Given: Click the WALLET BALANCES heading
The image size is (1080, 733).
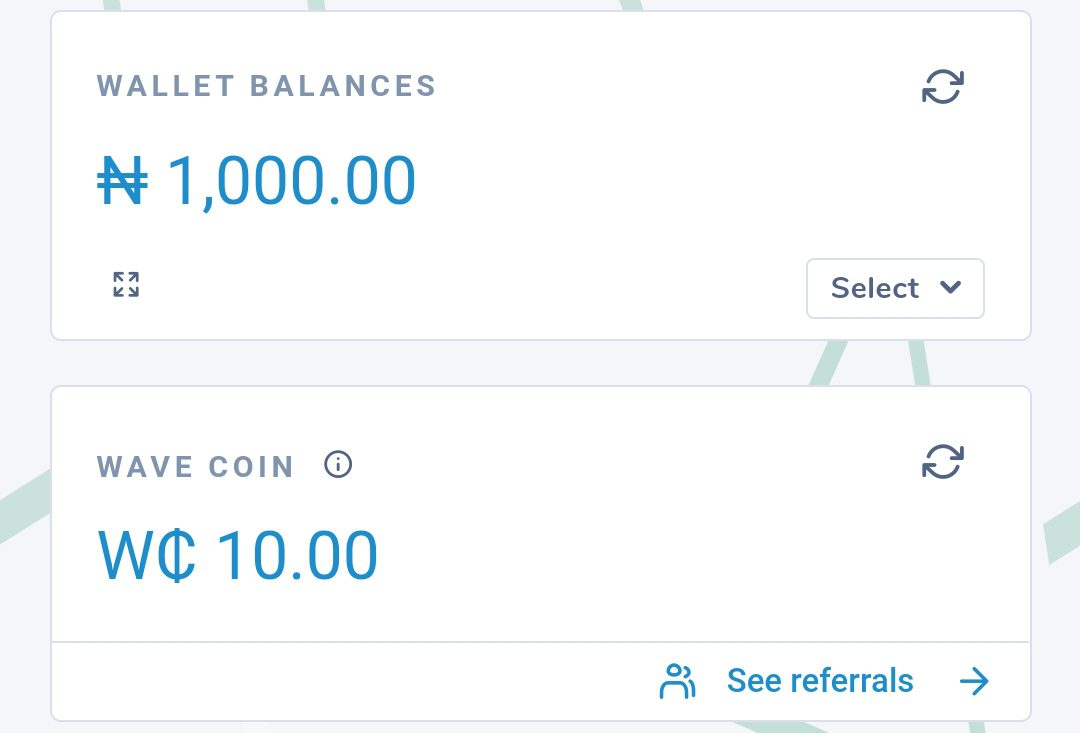Looking at the screenshot, I should coord(267,86).
